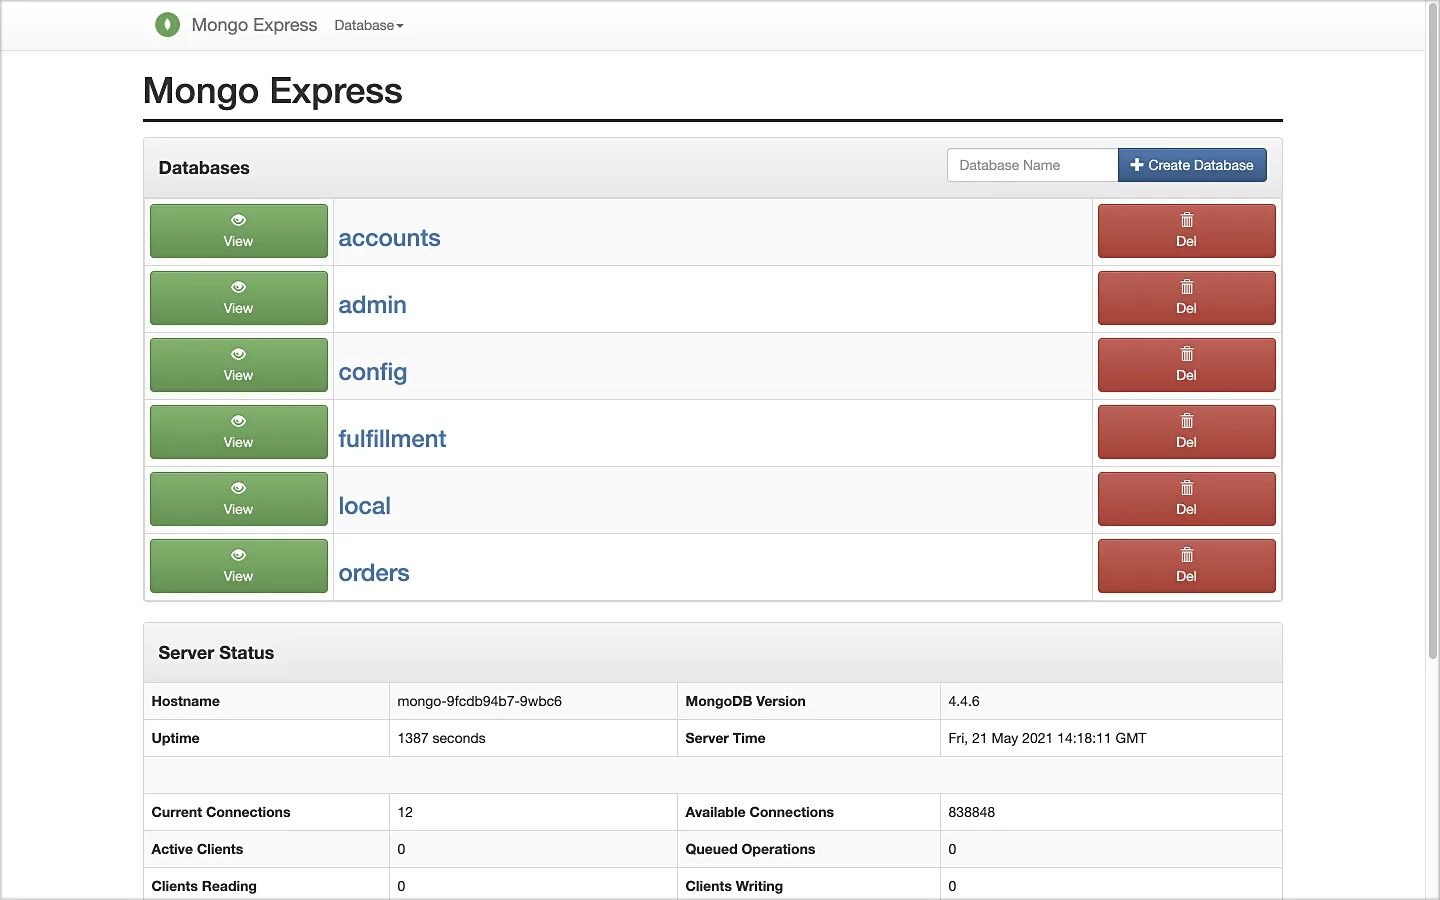
Task: Click the Uptime label cell
Action: 266,738
